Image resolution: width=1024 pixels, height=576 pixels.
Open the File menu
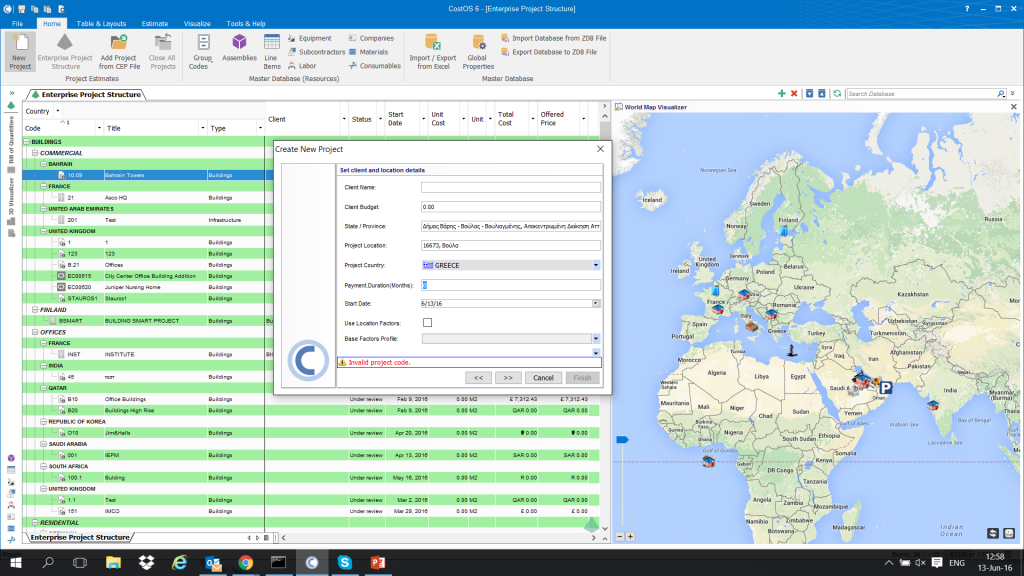pyautogui.click(x=18, y=24)
